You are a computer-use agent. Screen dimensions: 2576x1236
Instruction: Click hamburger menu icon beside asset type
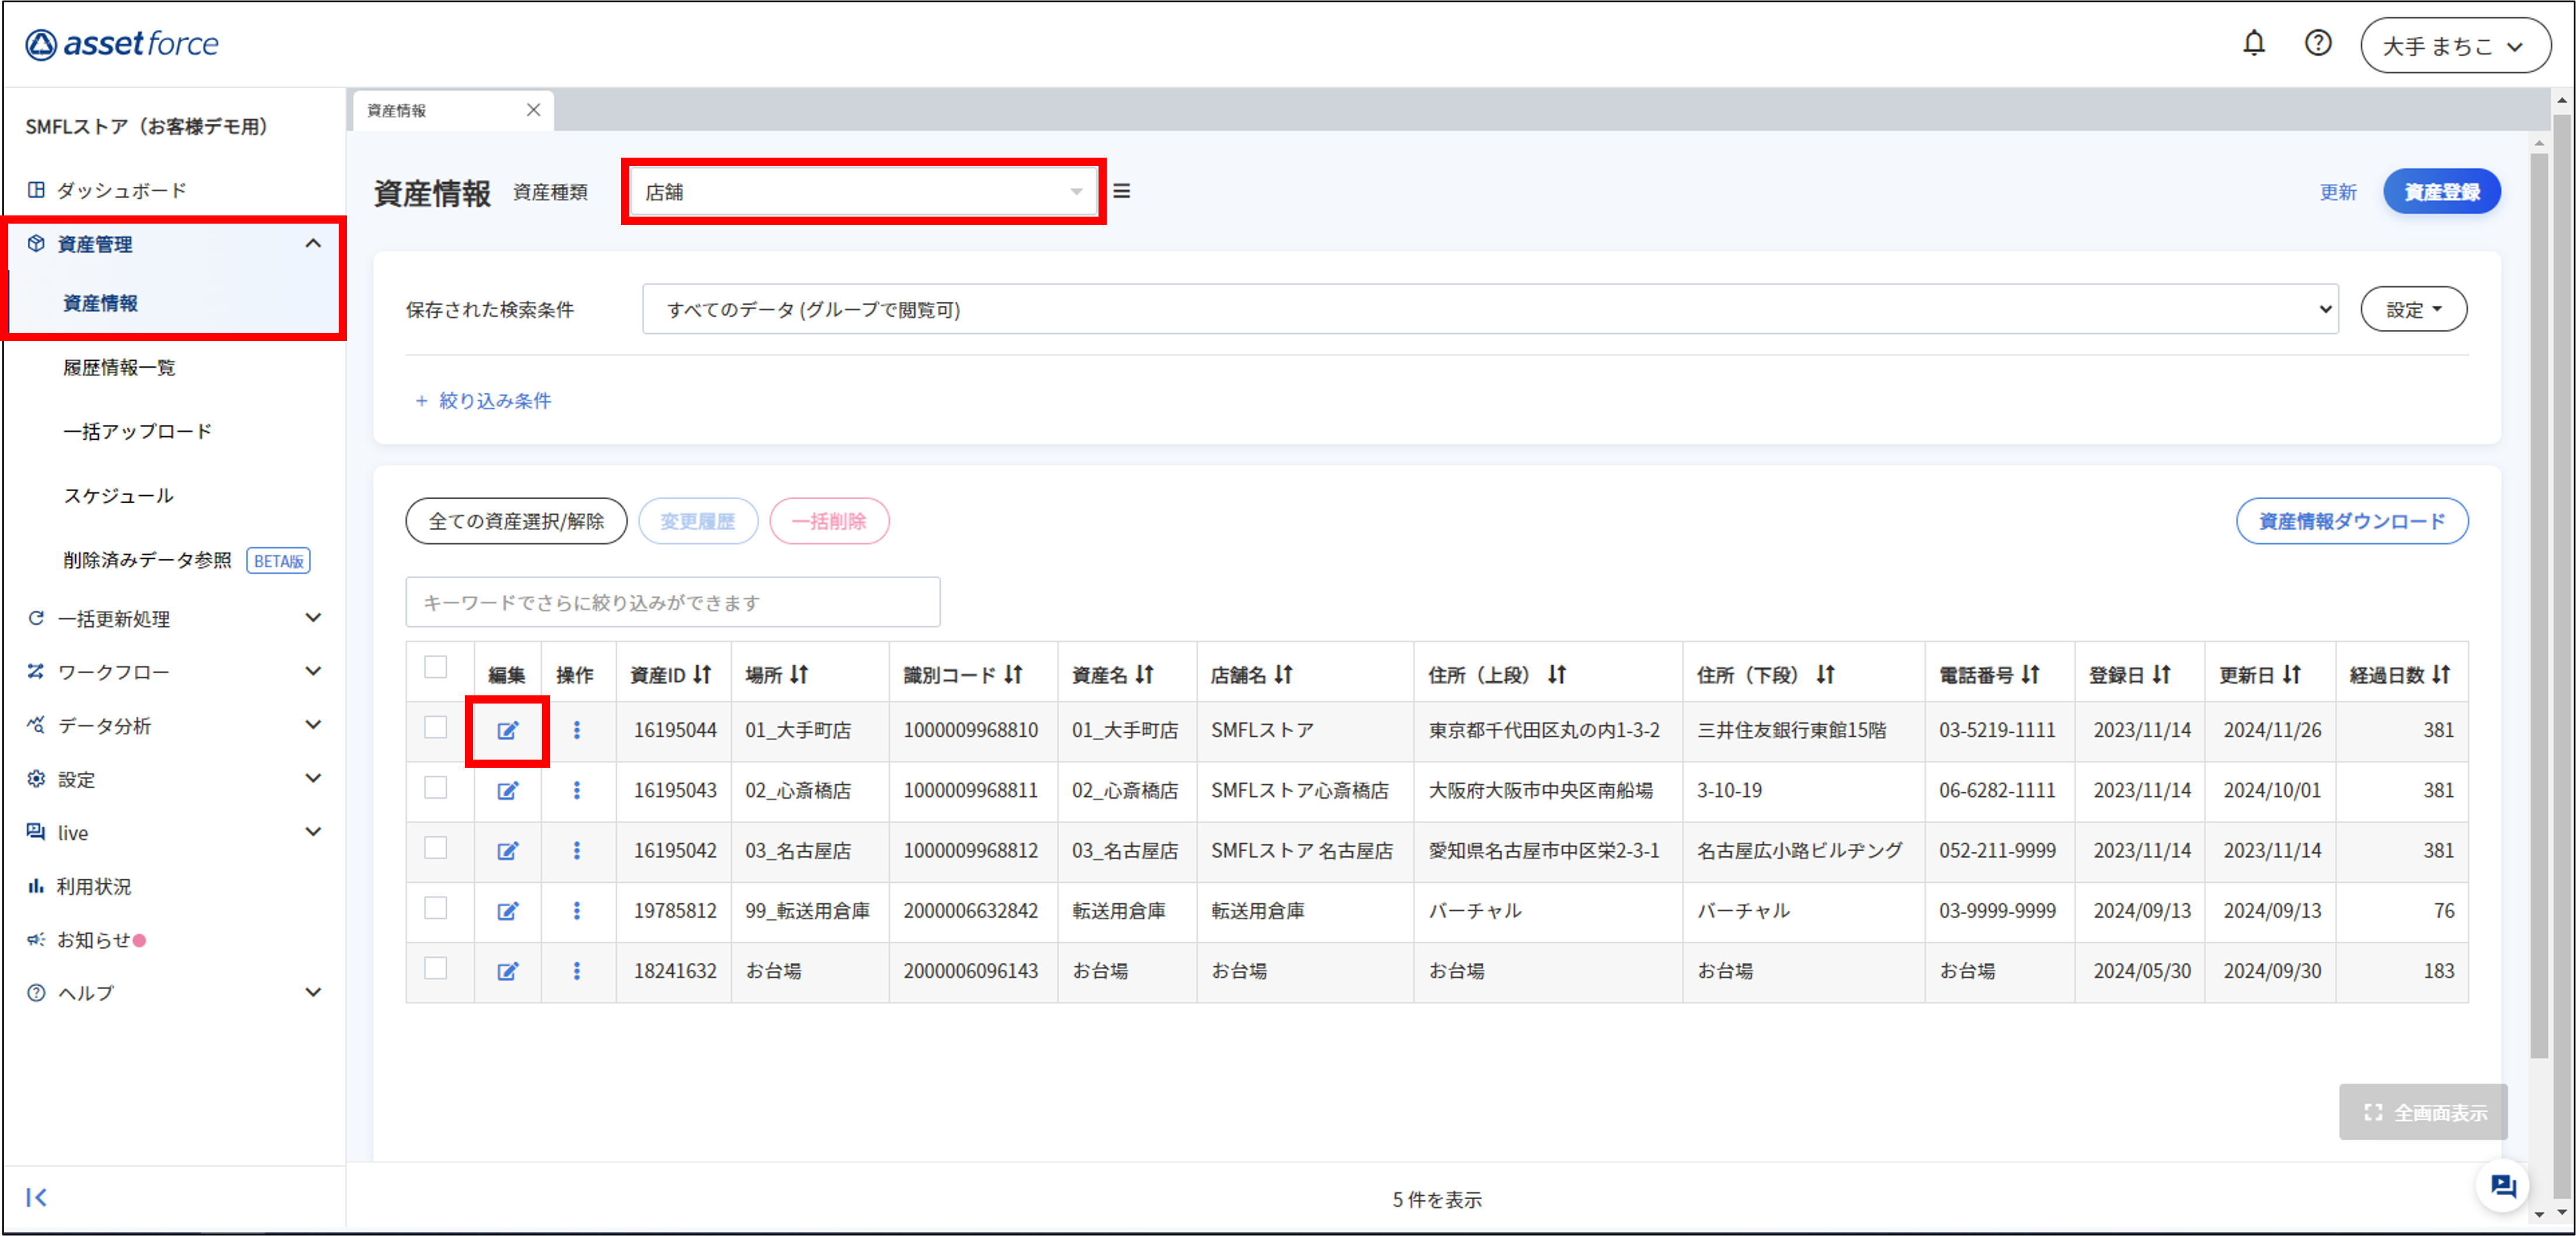point(1121,191)
